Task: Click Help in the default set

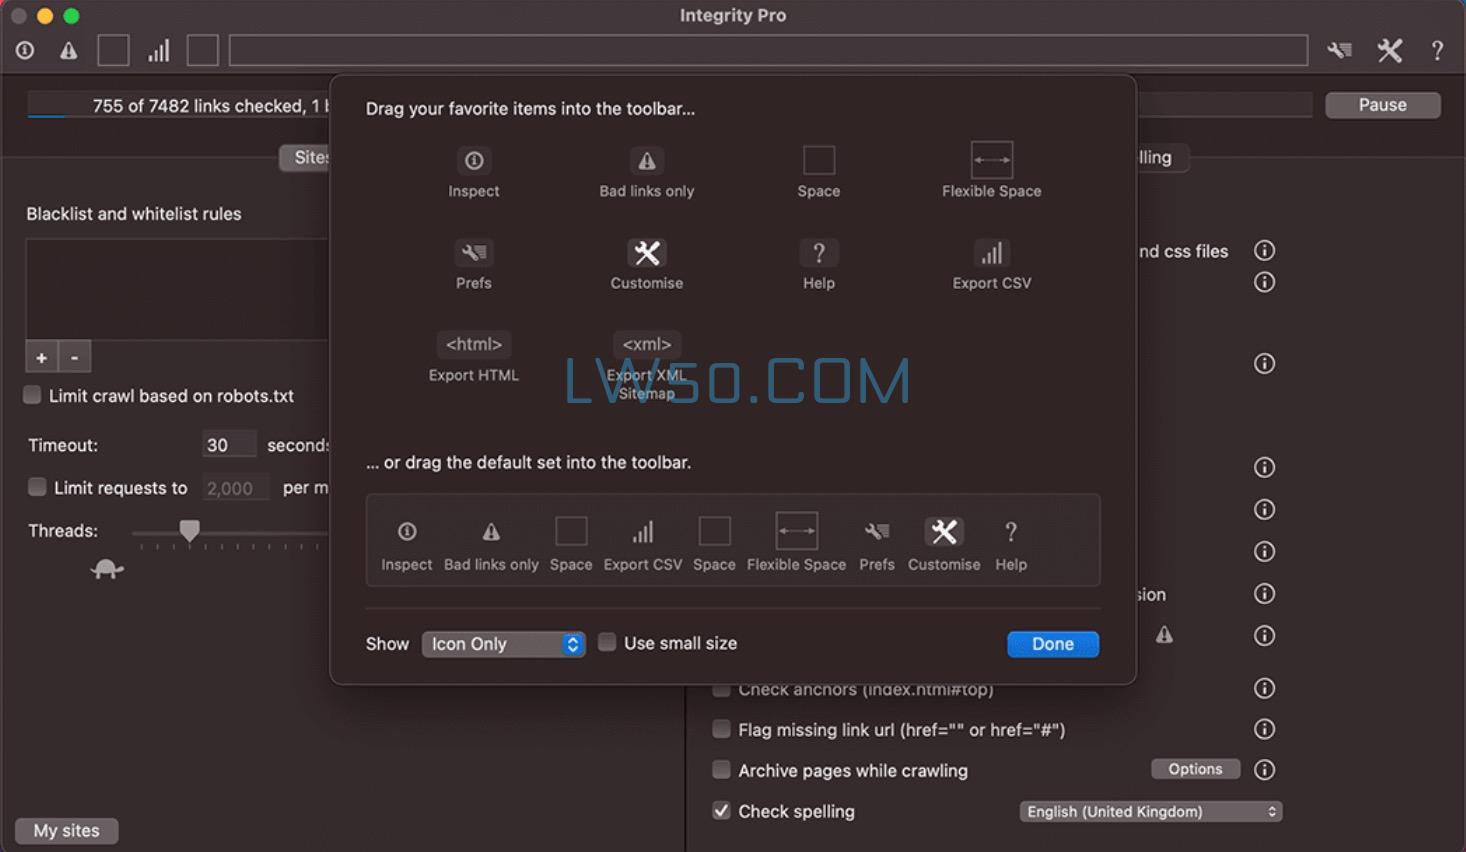Action: [1011, 545]
